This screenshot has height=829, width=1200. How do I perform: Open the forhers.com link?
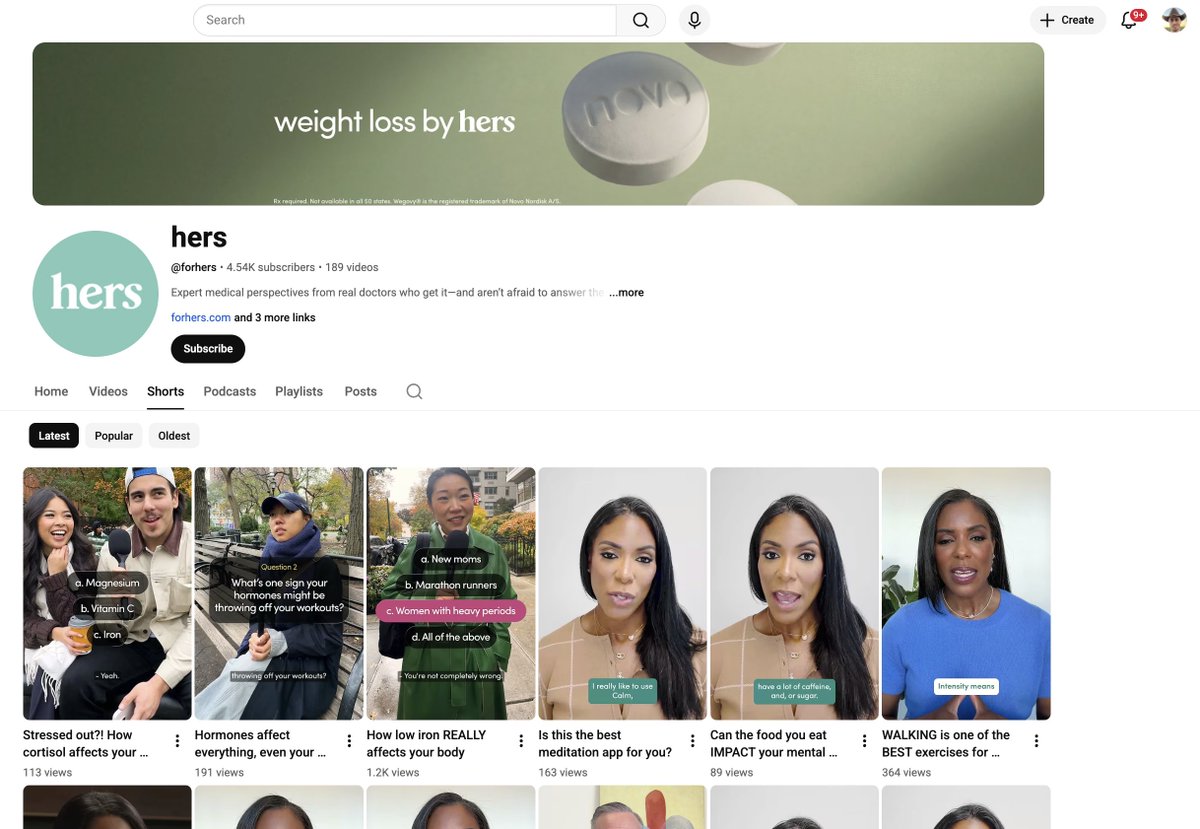click(x=201, y=318)
